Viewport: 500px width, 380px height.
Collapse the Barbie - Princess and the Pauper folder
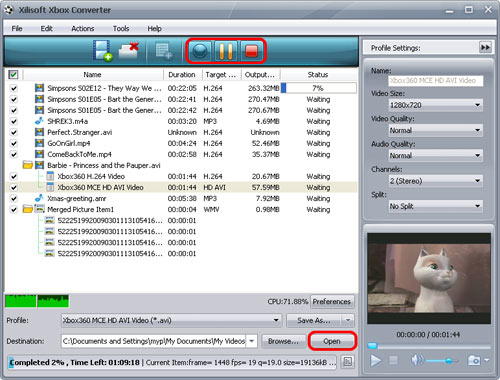(x=28, y=165)
